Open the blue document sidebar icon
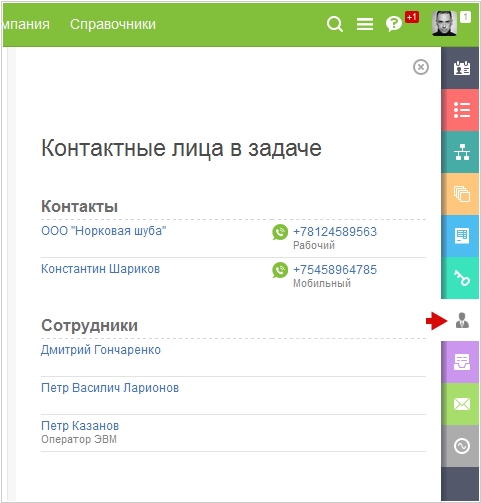The width and height of the screenshot is (481, 503). (461, 236)
